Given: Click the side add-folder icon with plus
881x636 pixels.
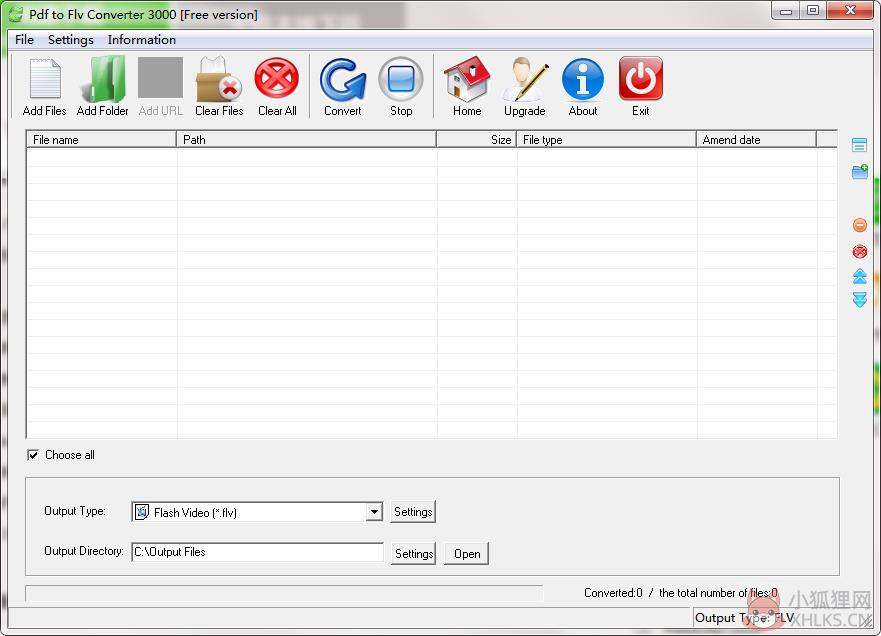Looking at the screenshot, I should click(x=860, y=172).
